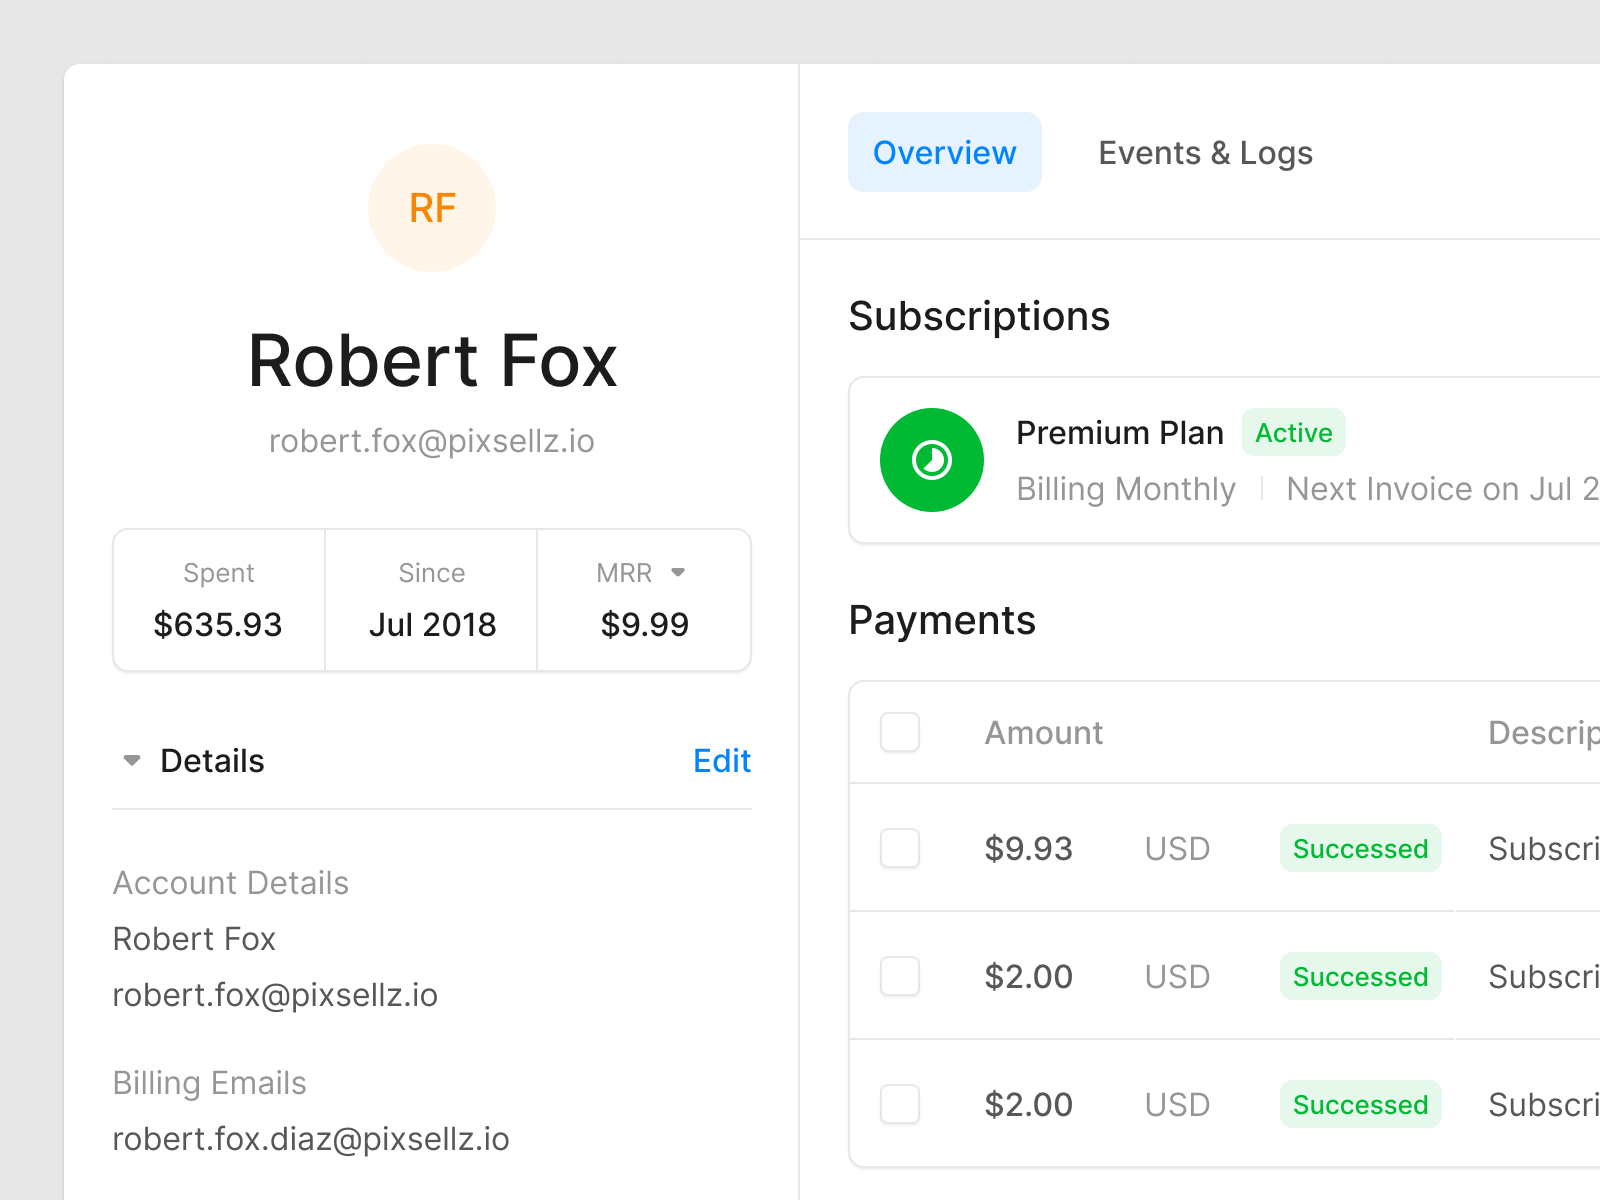Screen dimensions: 1600x1200
Task: Click the Spent $635.93 stat cell
Action: (218, 600)
